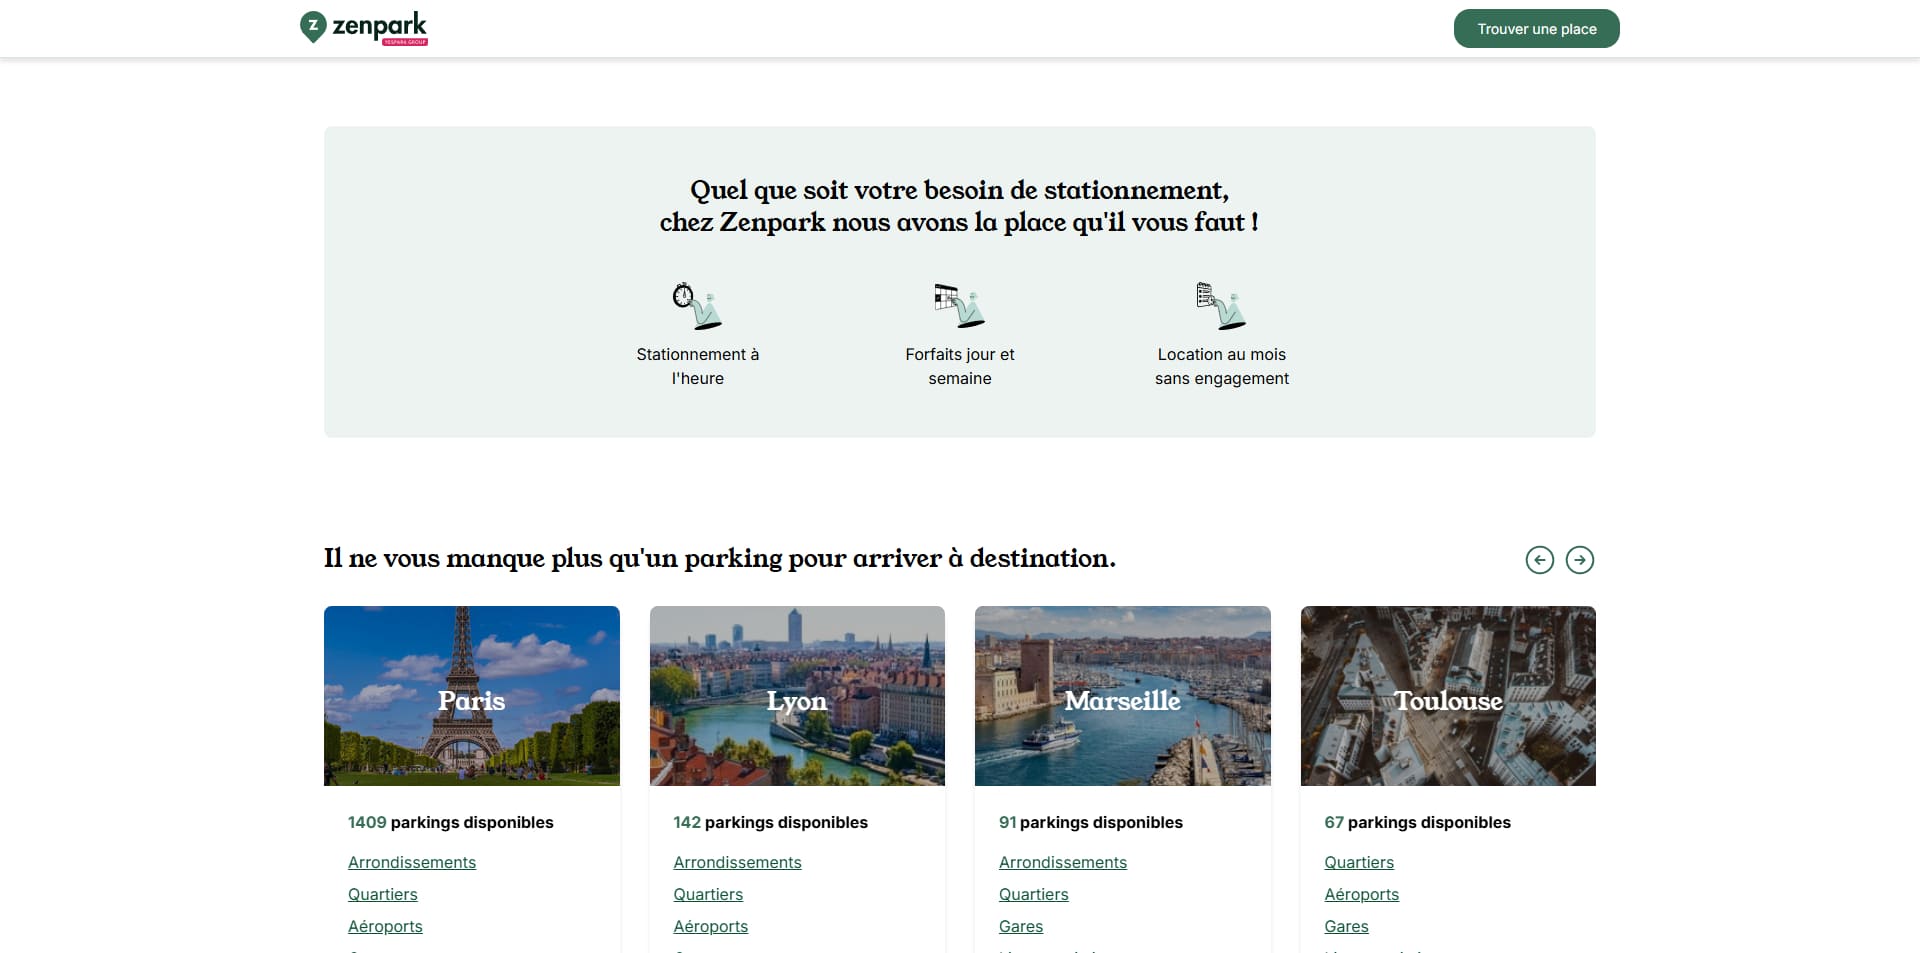
Task: Click the Forfaits jour et semaine label
Action: pyautogui.click(x=960, y=366)
